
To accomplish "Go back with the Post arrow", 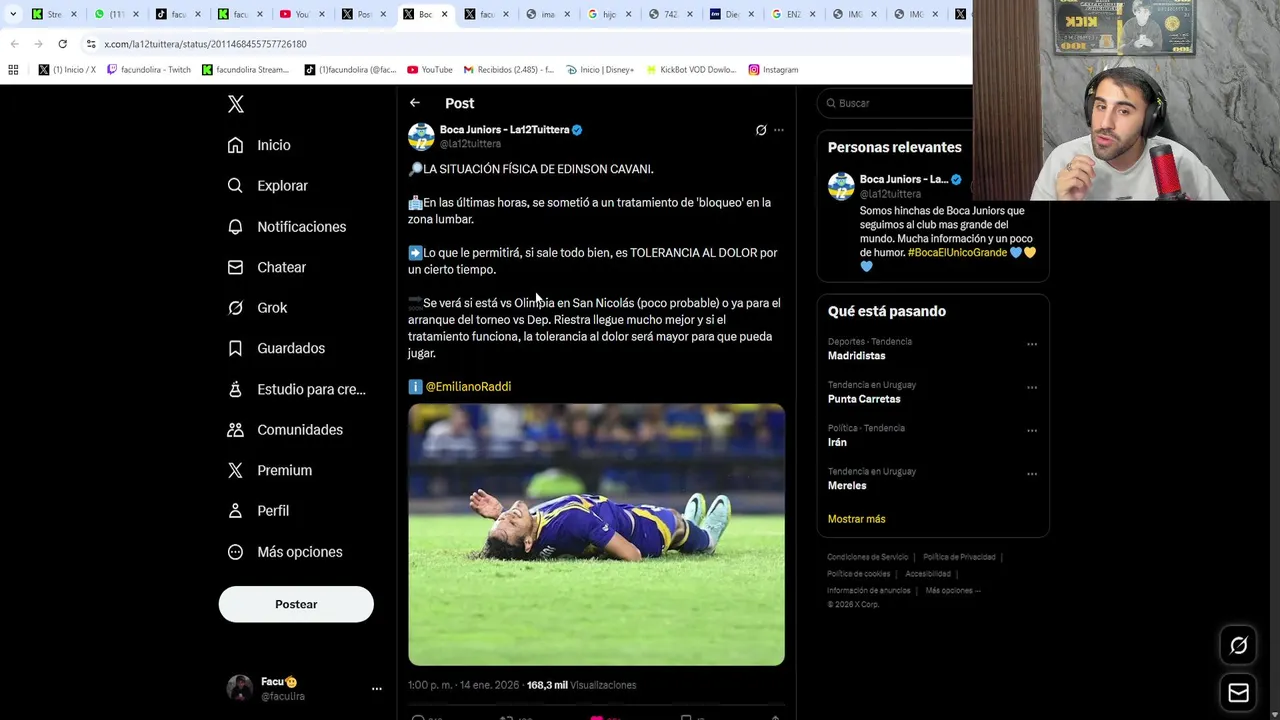I will tap(415, 103).
